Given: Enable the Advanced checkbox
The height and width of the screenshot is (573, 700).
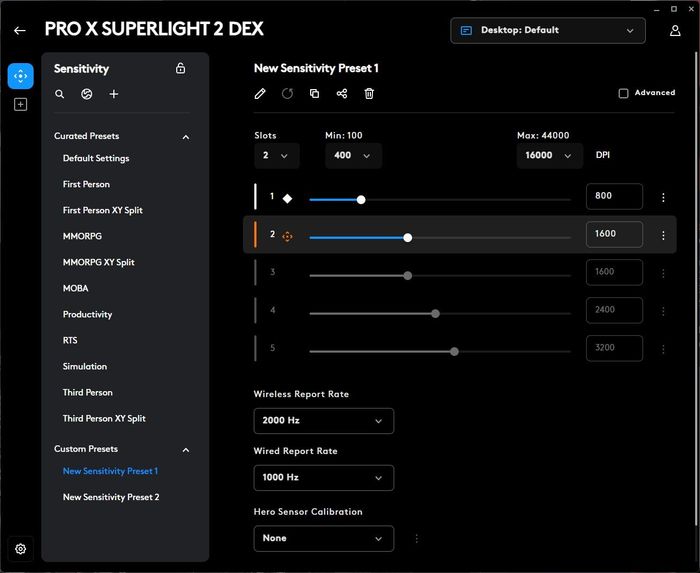Looking at the screenshot, I should (623, 93).
